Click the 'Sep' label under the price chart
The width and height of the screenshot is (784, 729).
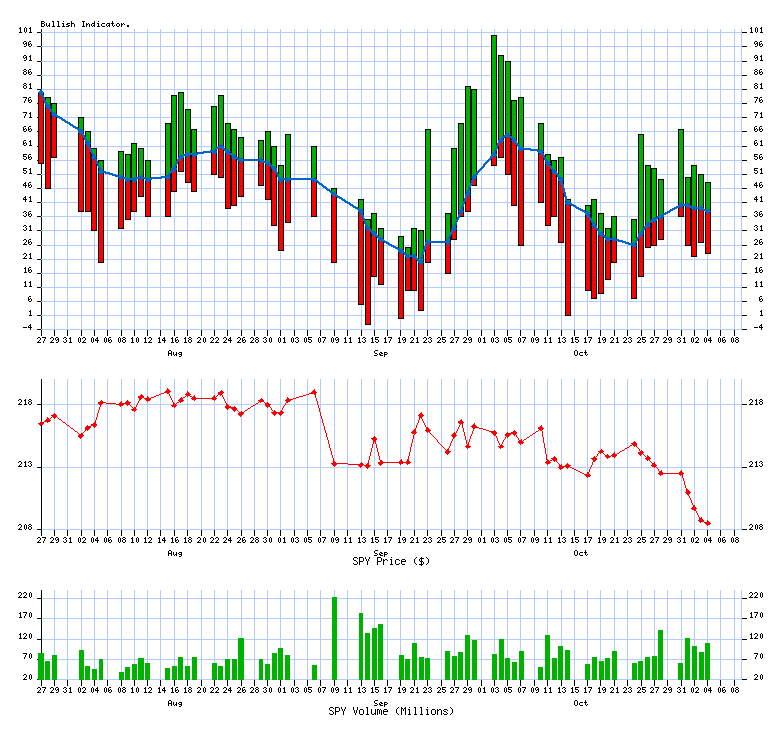coord(381,552)
